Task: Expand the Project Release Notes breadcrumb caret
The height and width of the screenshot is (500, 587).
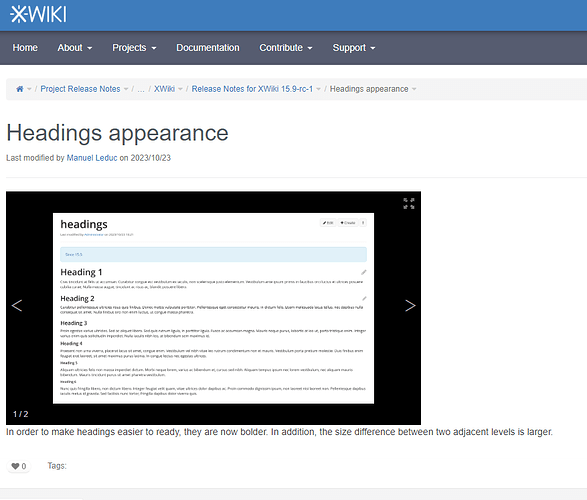Action: point(126,89)
